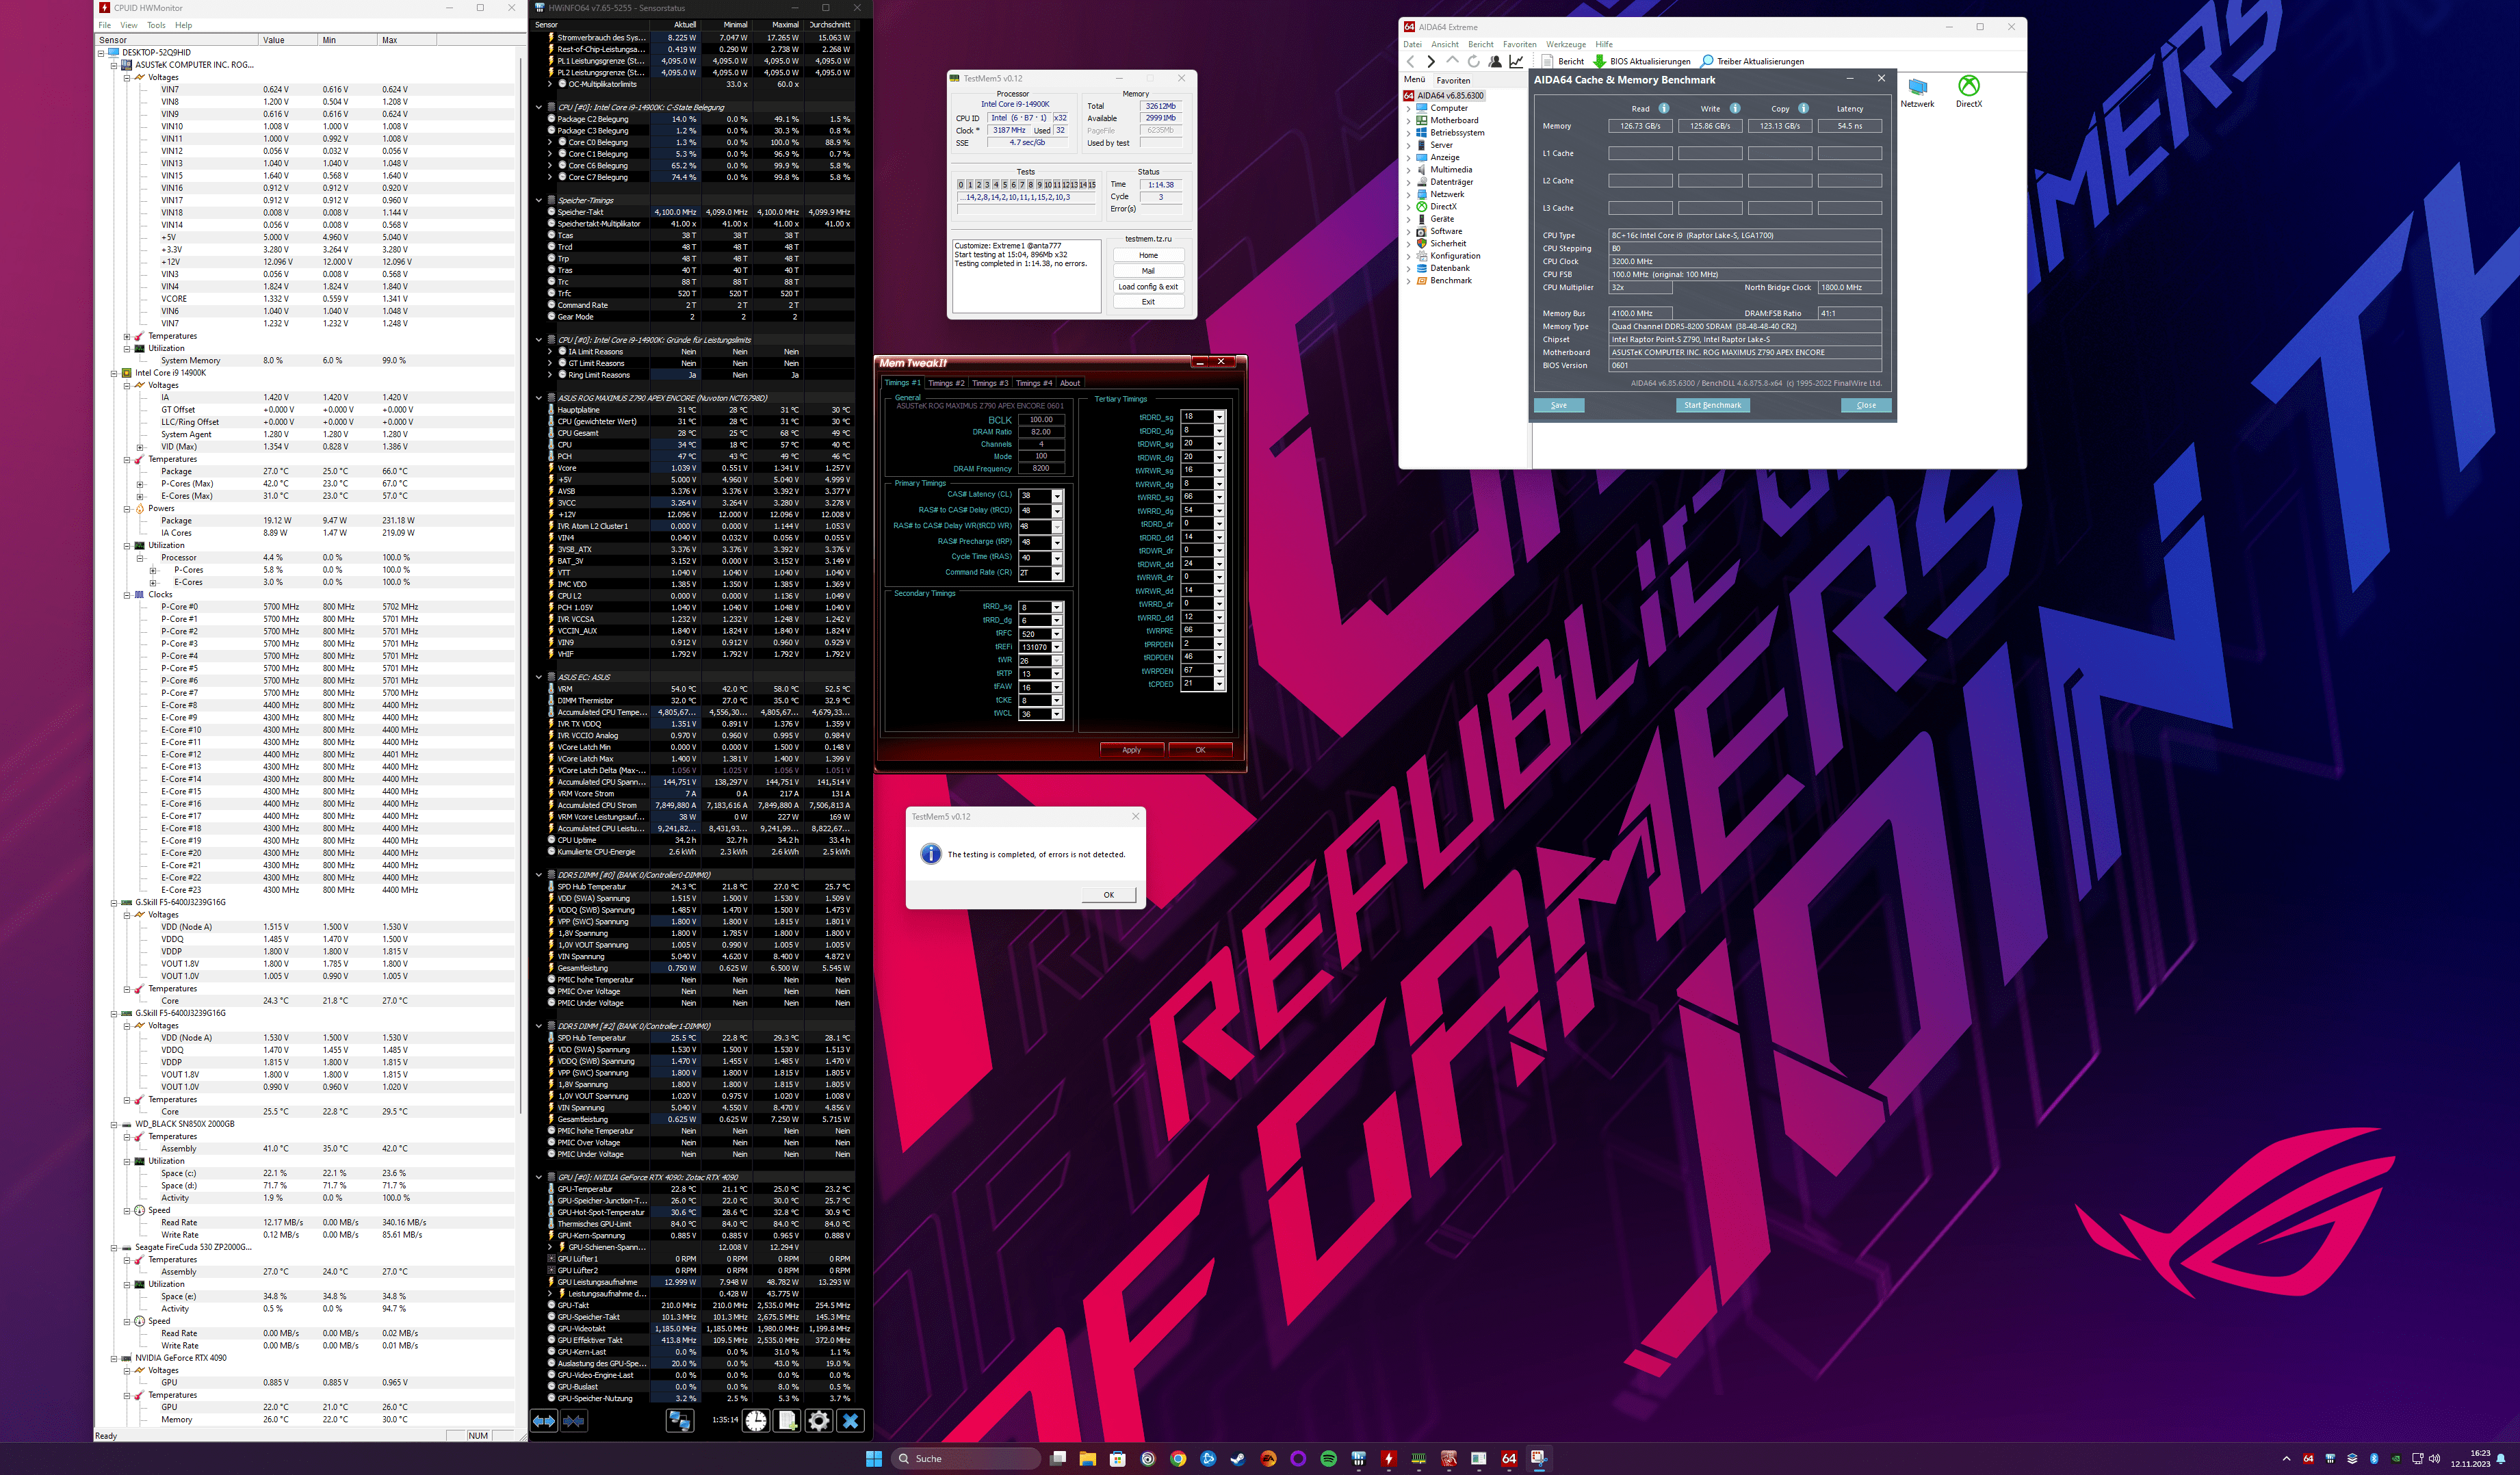
Task: Click Apply button in MemTweakIt
Action: click(x=1131, y=750)
